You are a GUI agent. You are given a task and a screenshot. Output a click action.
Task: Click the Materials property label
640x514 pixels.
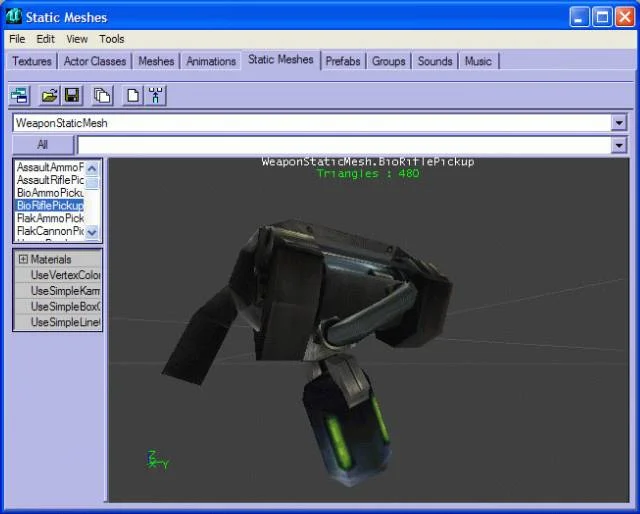click(51, 259)
